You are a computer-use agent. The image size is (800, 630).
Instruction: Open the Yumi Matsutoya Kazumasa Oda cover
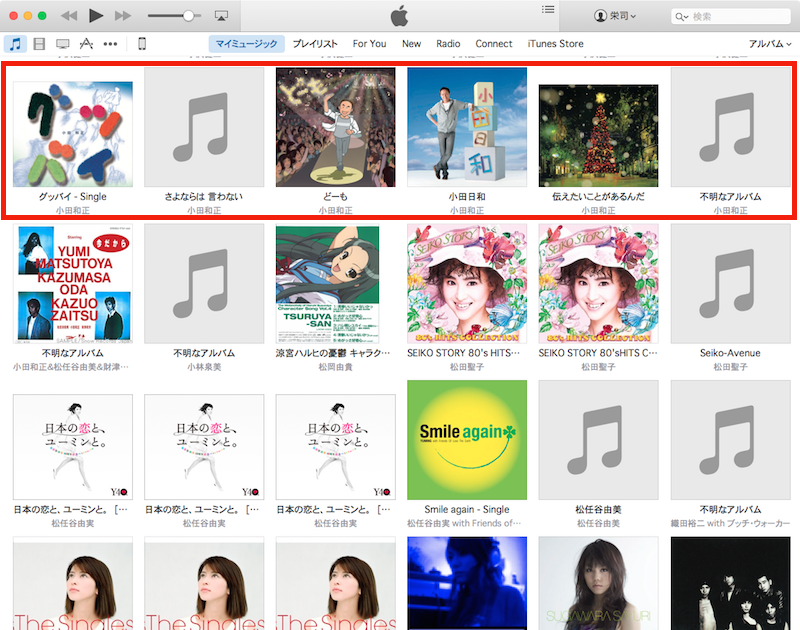73,284
